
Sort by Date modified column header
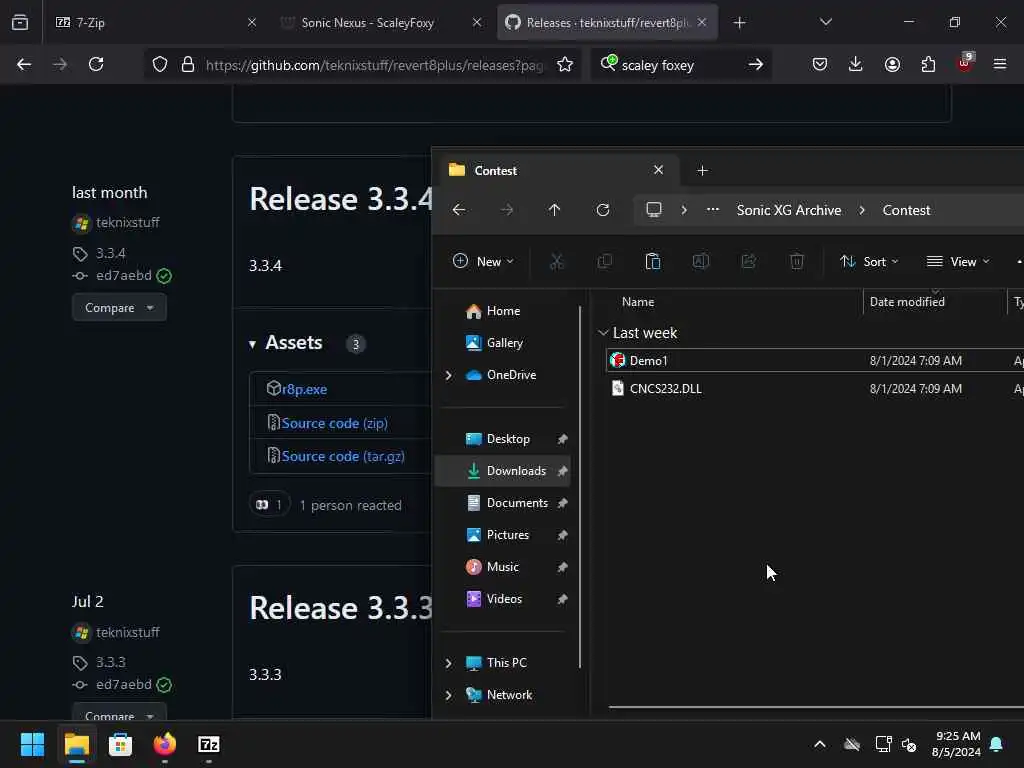point(907,302)
